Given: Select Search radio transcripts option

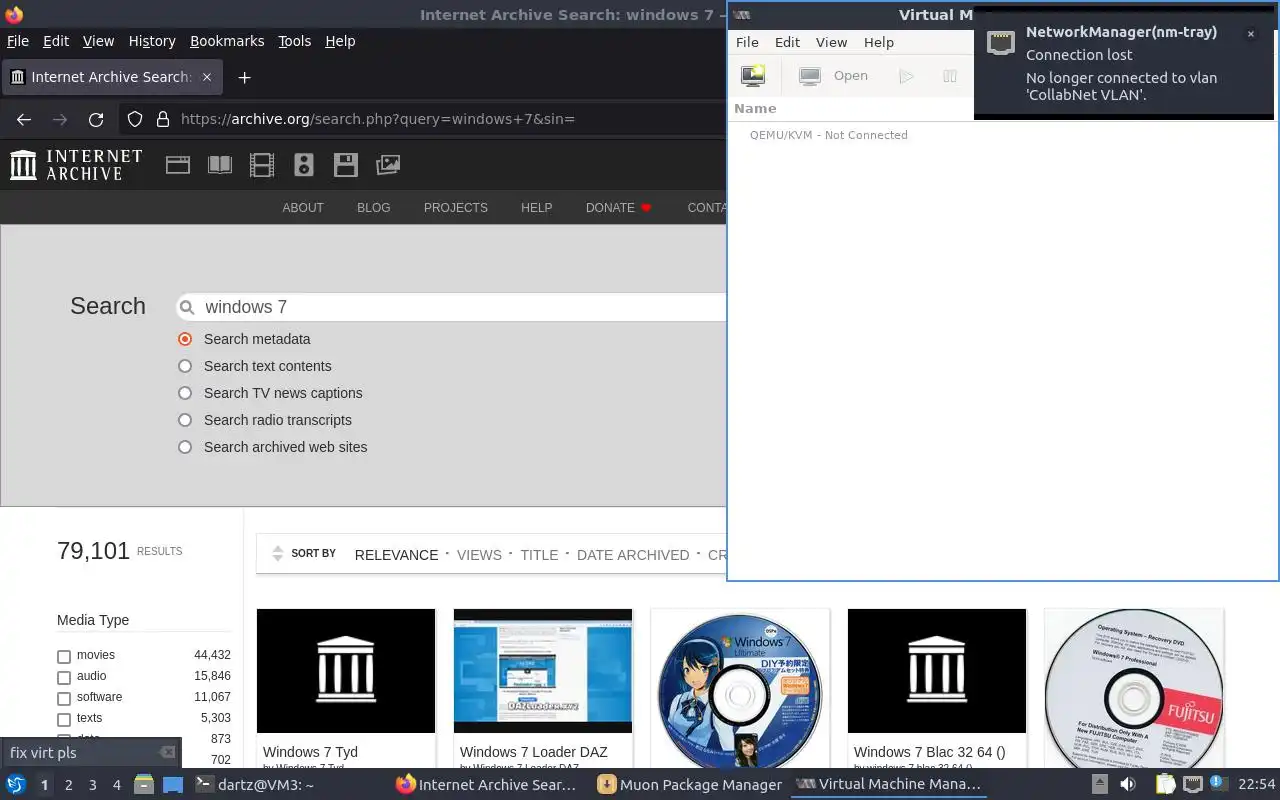Looking at the screenshot, I should coord(185,420).
